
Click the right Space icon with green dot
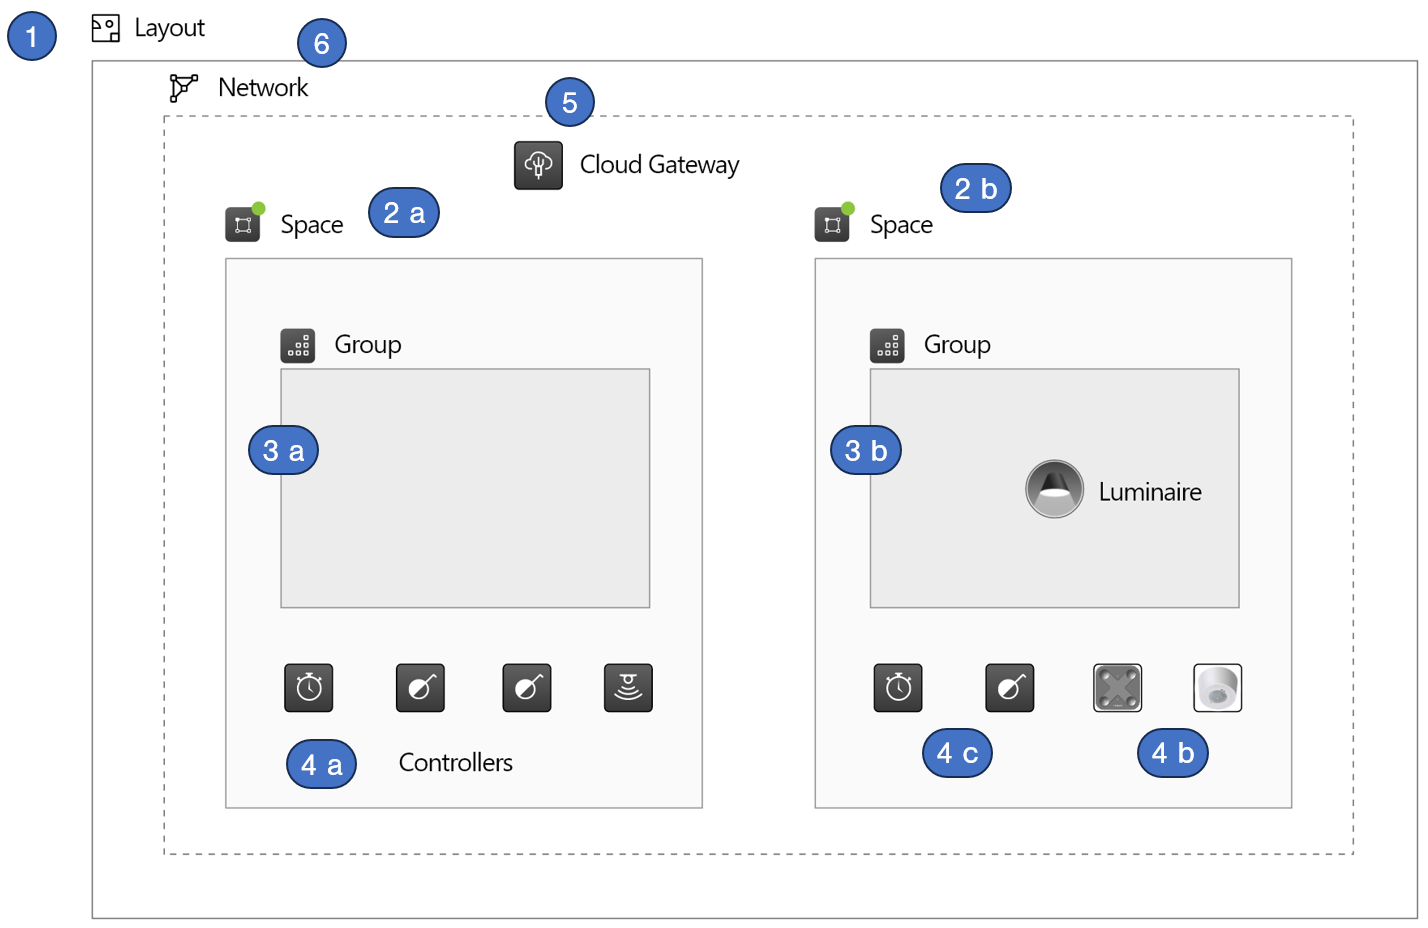click(x=832, y=225)
